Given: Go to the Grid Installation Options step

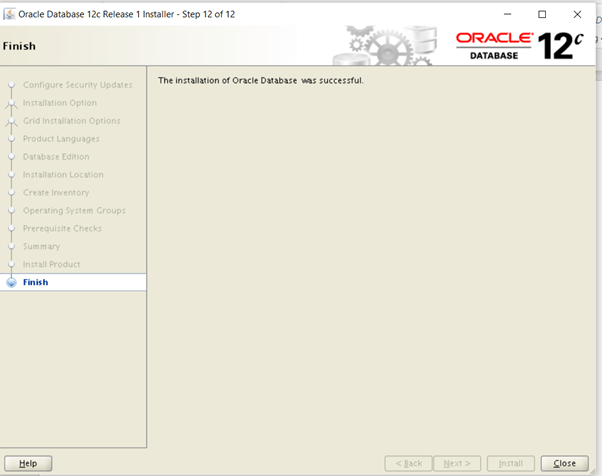Looking at the screenshot, I should 71,121.
